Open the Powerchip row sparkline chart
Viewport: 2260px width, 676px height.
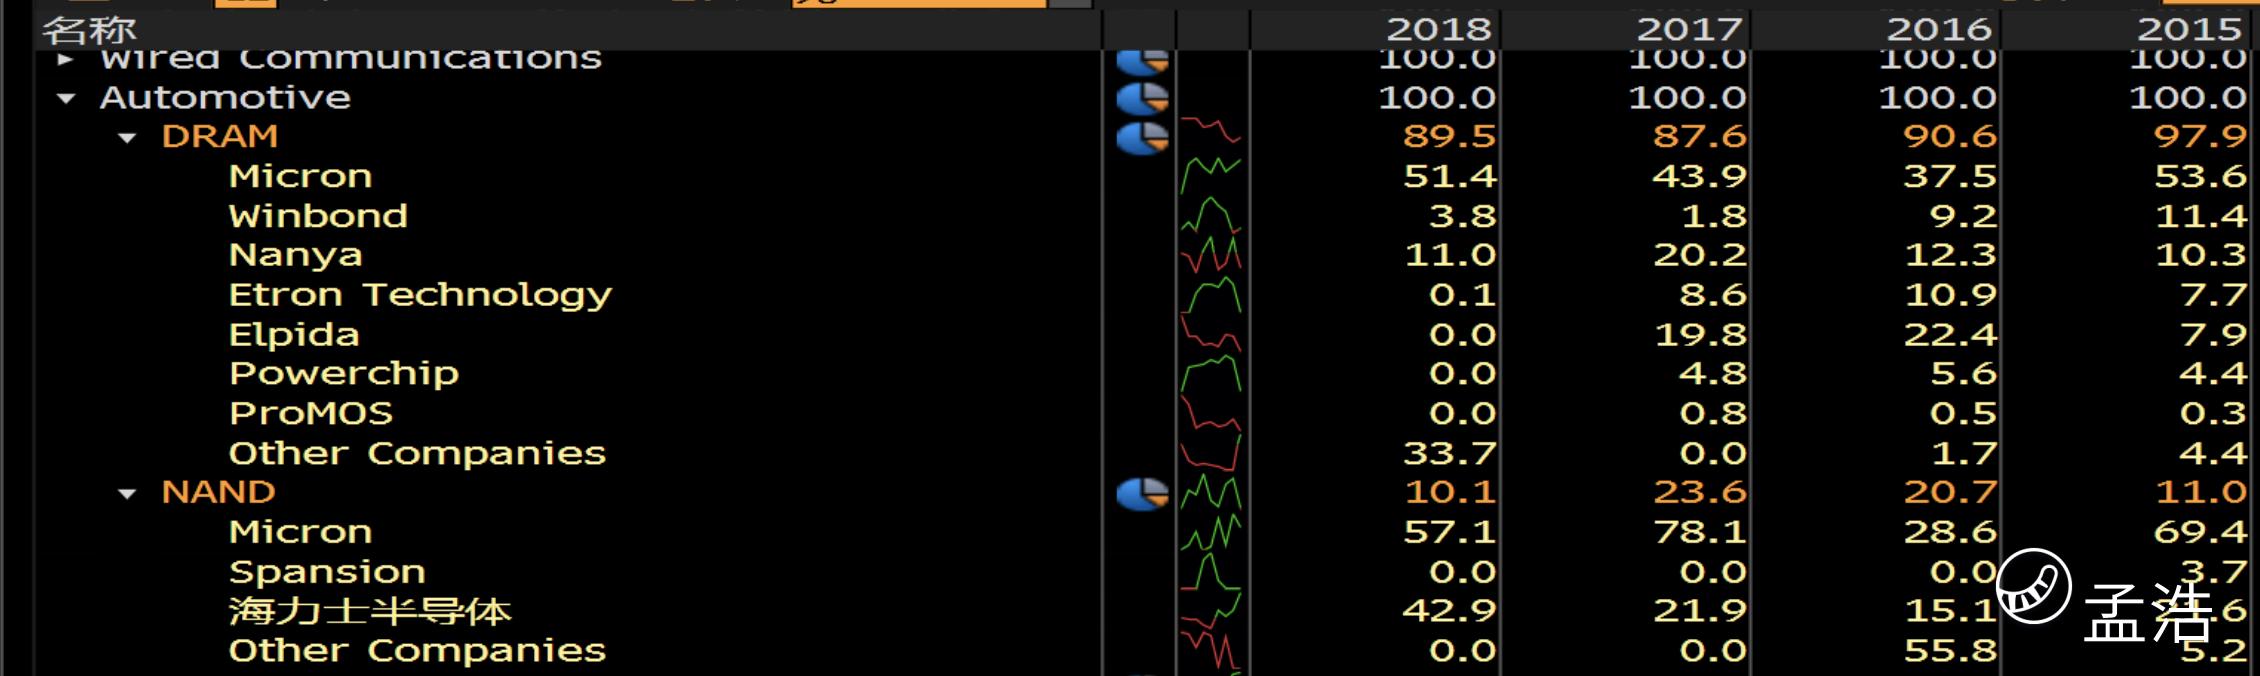[x=1211, y=373]
